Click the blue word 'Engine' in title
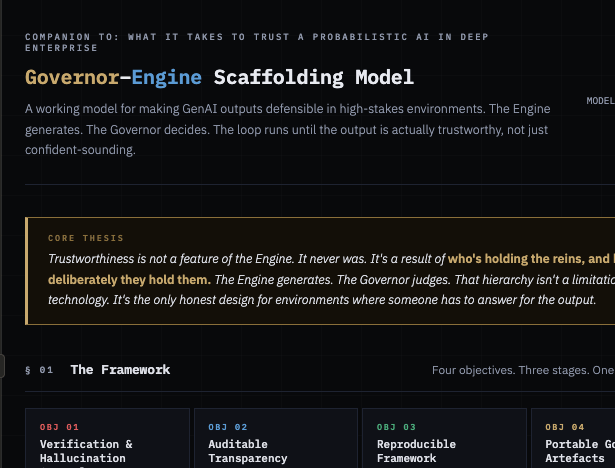This screenshot has height=468, width=615. click(166, 77)
